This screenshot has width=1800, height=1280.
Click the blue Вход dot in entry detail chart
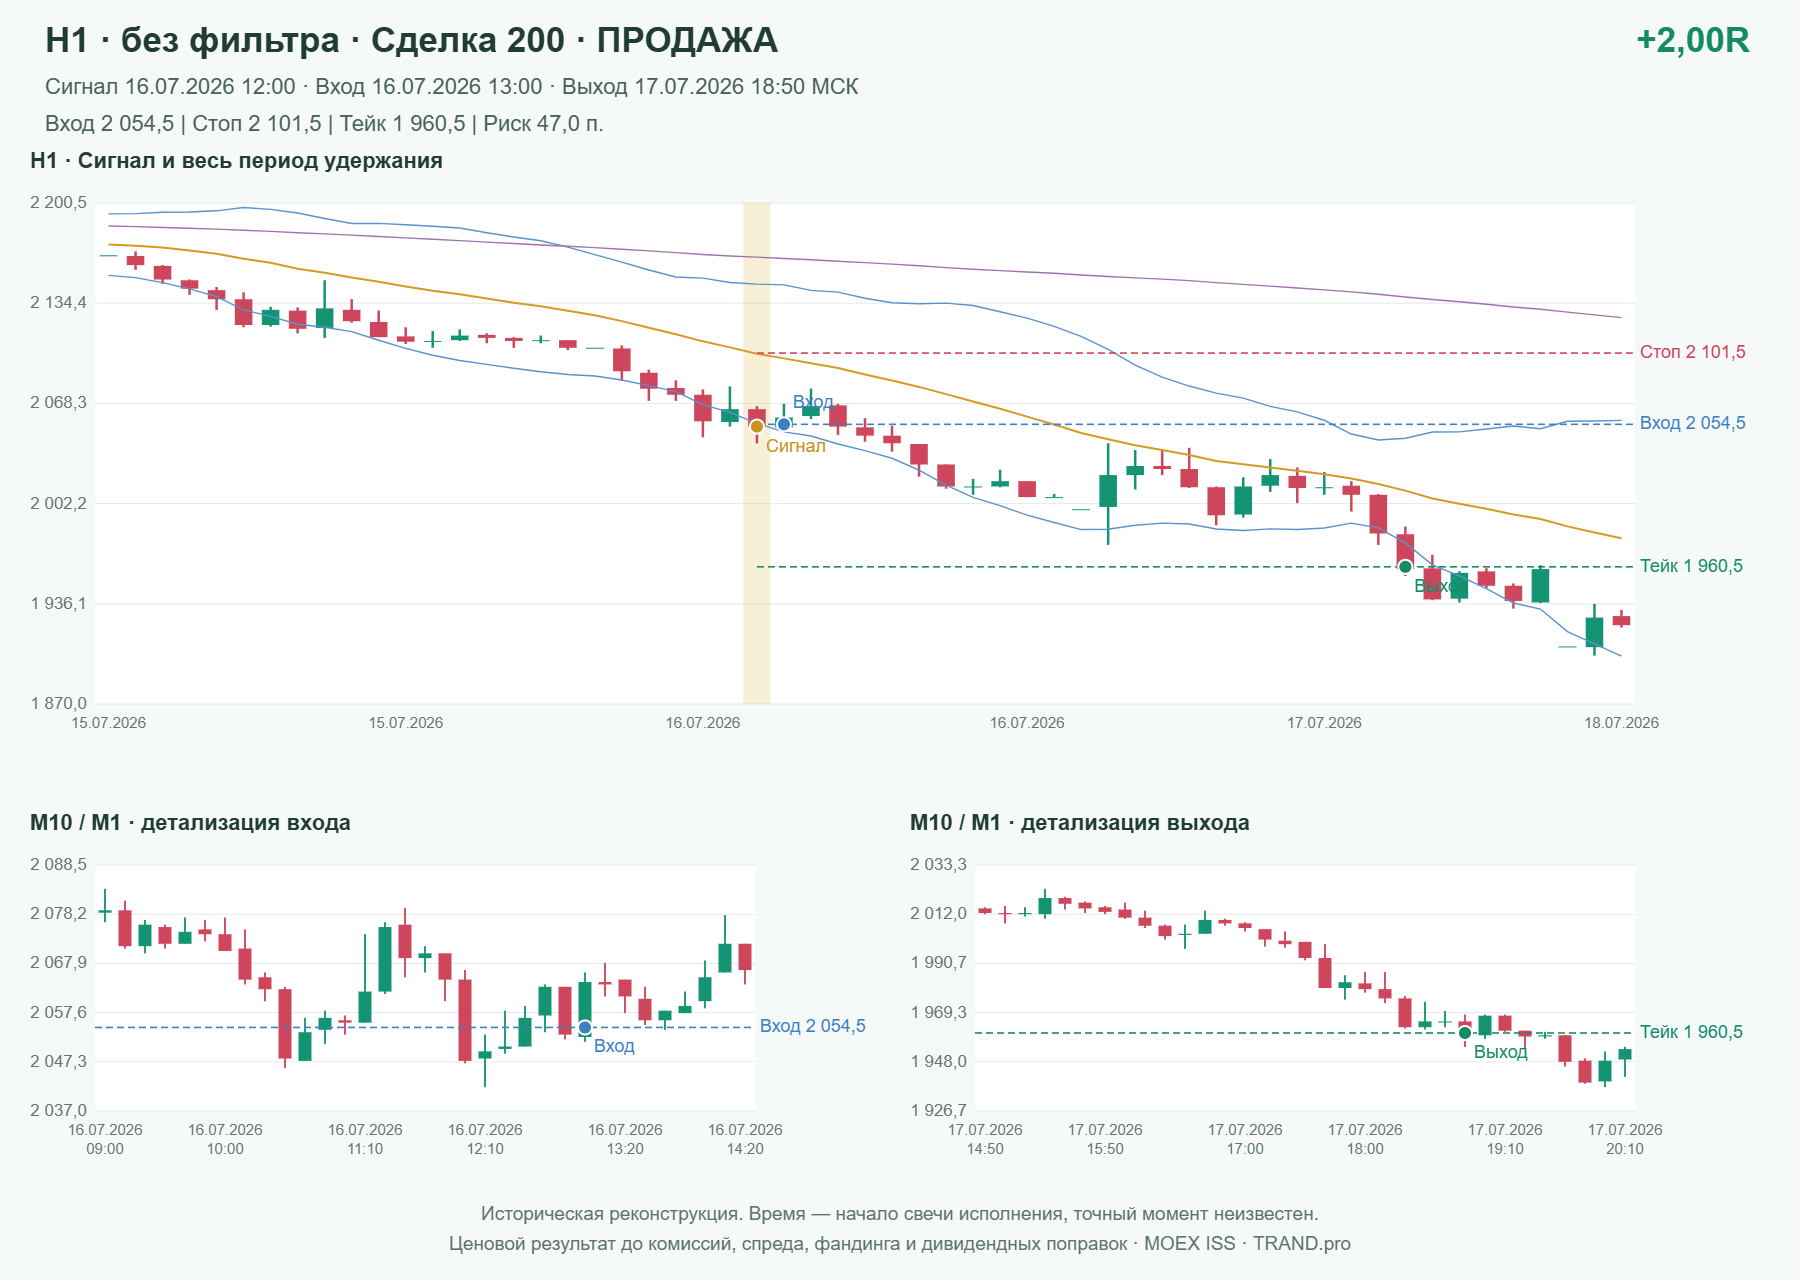coord(585,1027)
